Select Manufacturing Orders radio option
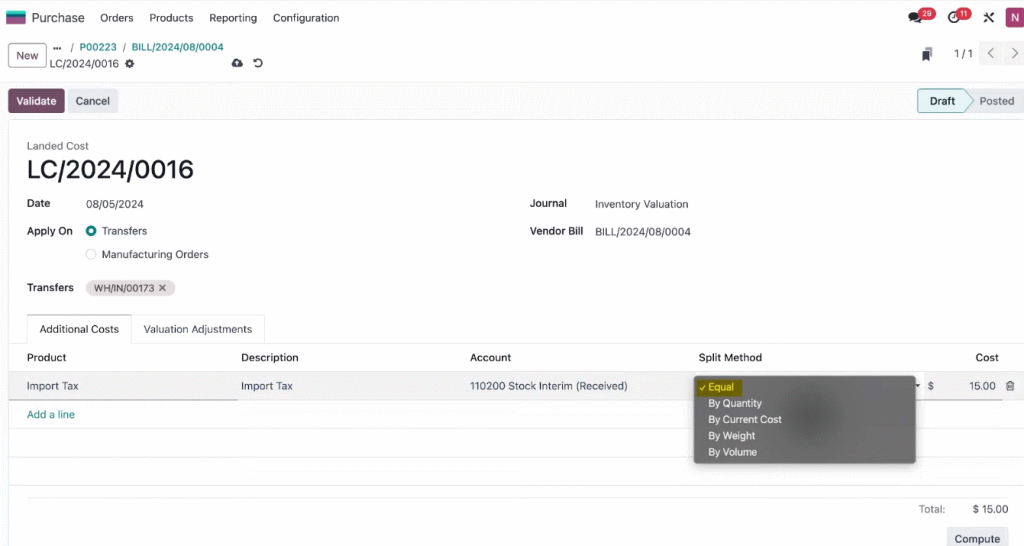This screenshot has width=1024, height=546. pos(91,254)
